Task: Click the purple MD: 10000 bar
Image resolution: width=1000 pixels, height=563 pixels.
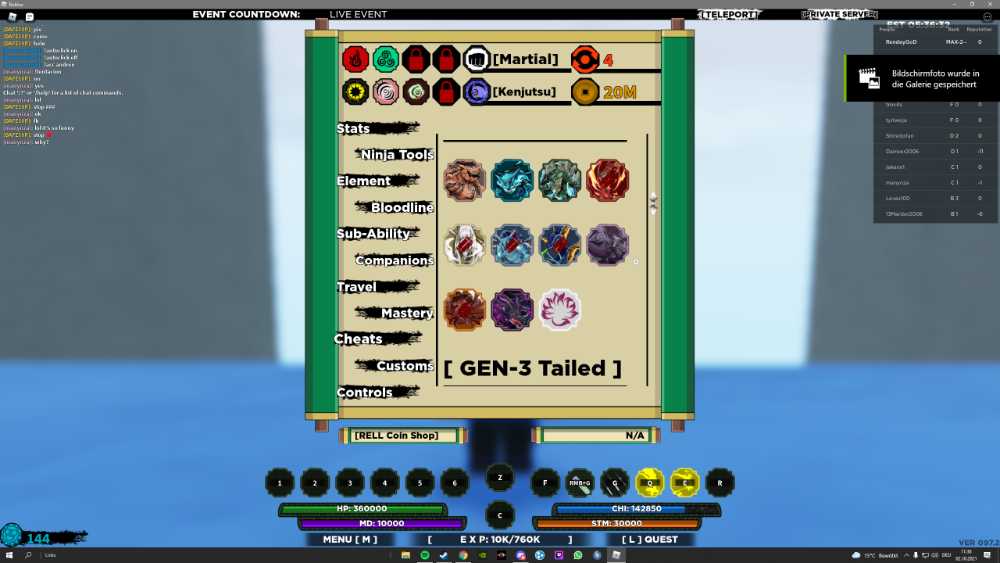Action: tap(381, 523)
